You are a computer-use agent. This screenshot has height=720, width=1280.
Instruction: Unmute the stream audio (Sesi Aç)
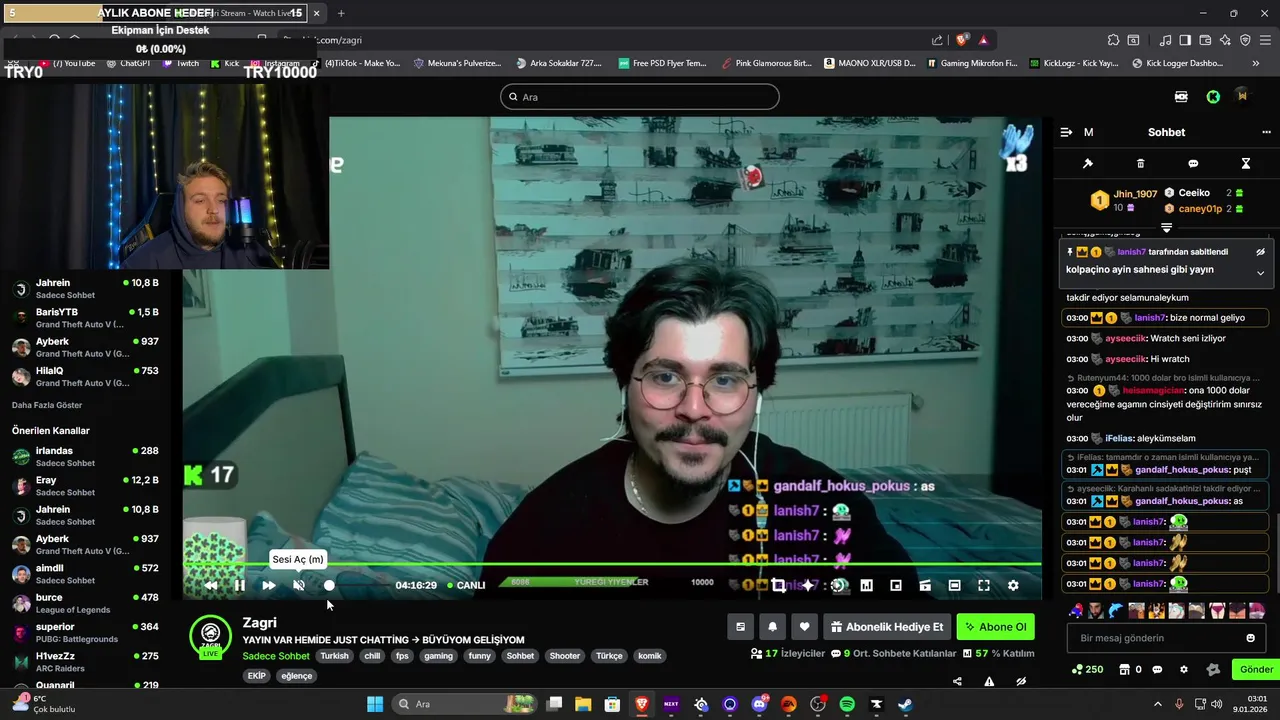point(298,585)
